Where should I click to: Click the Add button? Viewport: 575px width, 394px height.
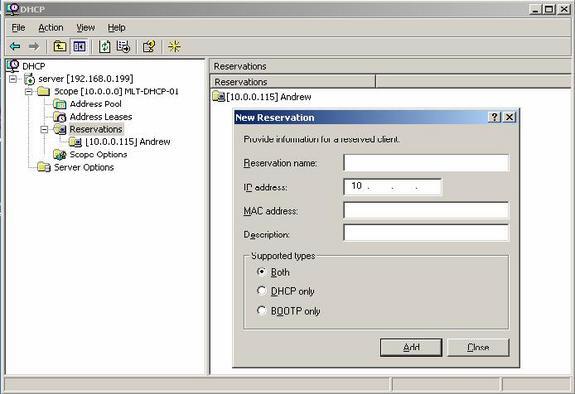[x=411, y=347]
